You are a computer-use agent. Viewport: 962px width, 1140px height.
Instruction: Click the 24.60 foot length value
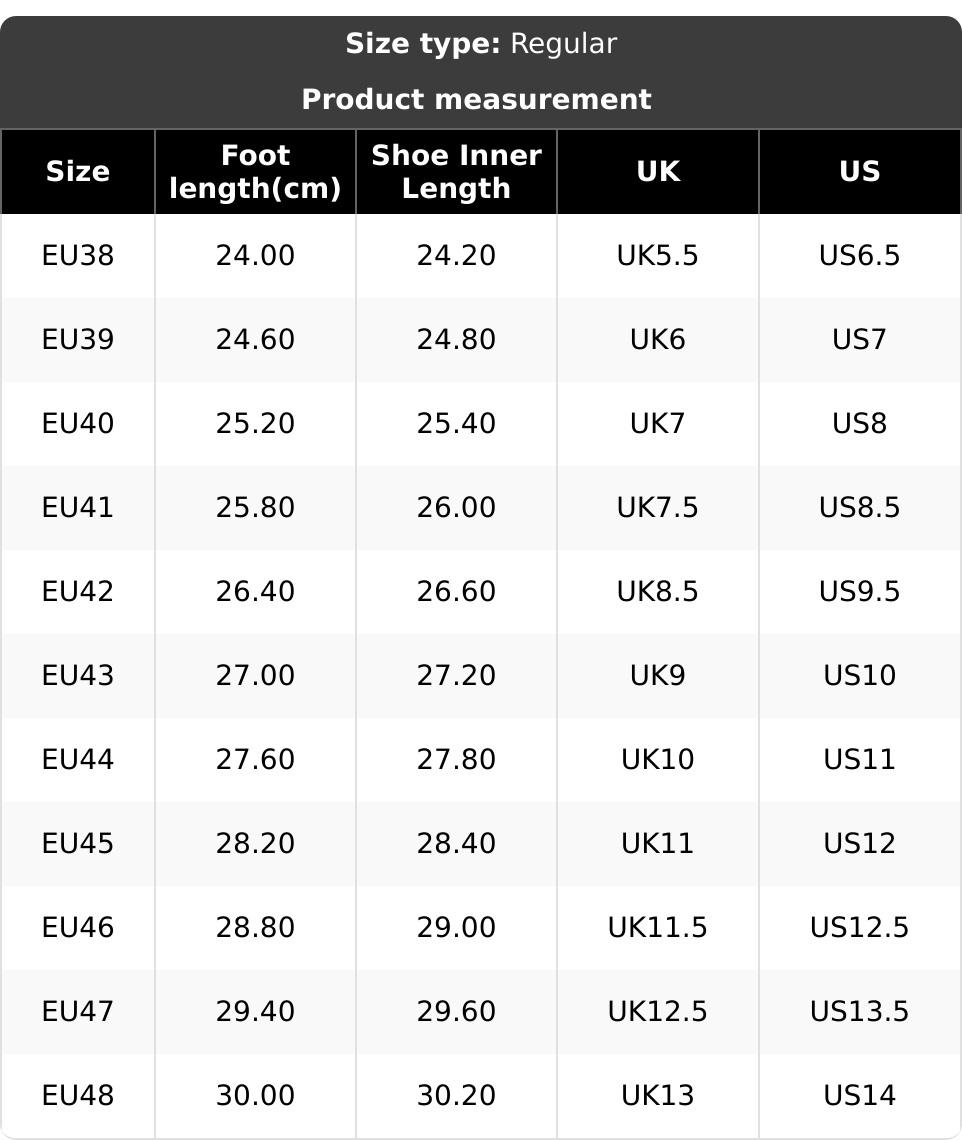(x=256, y=340)
